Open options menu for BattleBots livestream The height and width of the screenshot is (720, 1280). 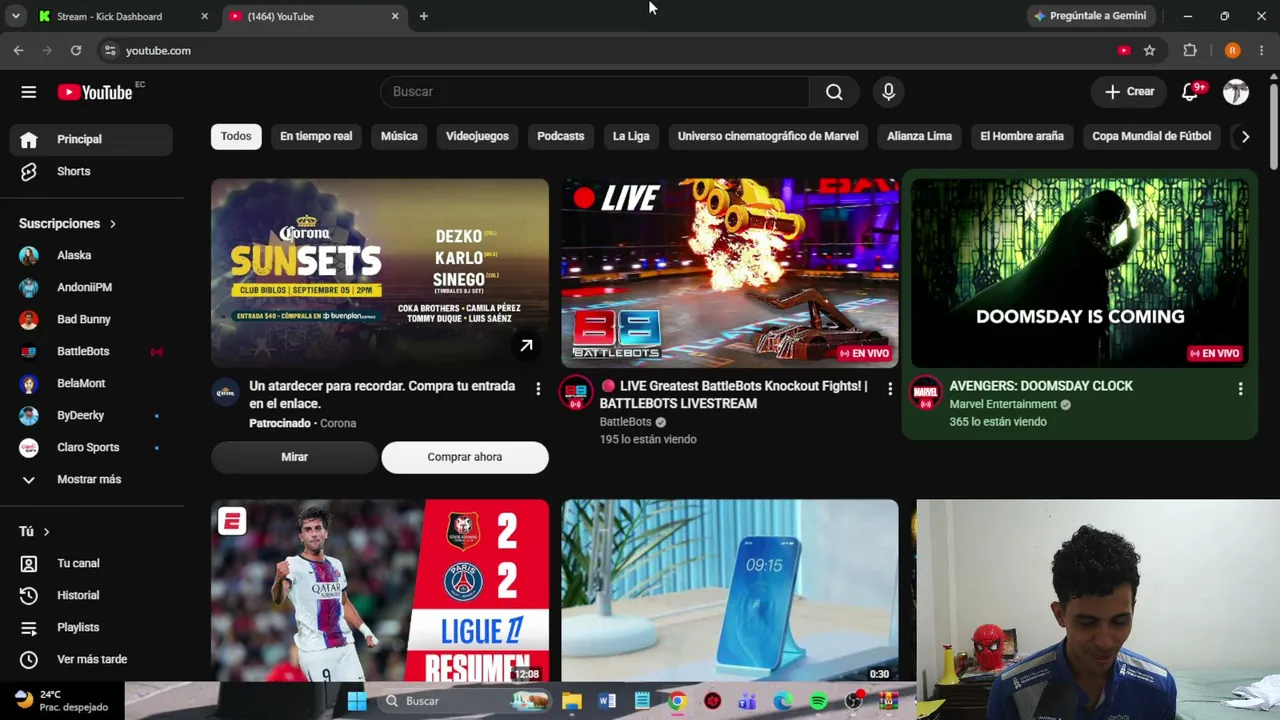point(890,388)
